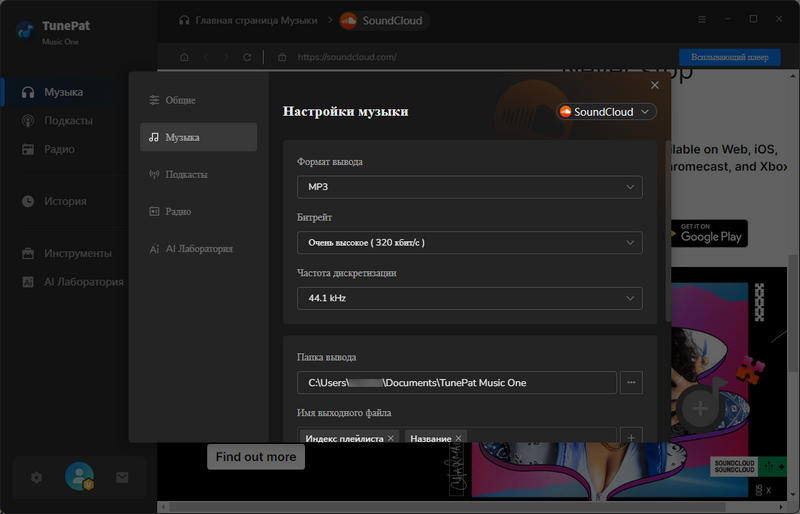This screenshot has width=800, height=514.
Task: Open the SoundCloud source selector dropdown
Action: click(x=606, y=112)
